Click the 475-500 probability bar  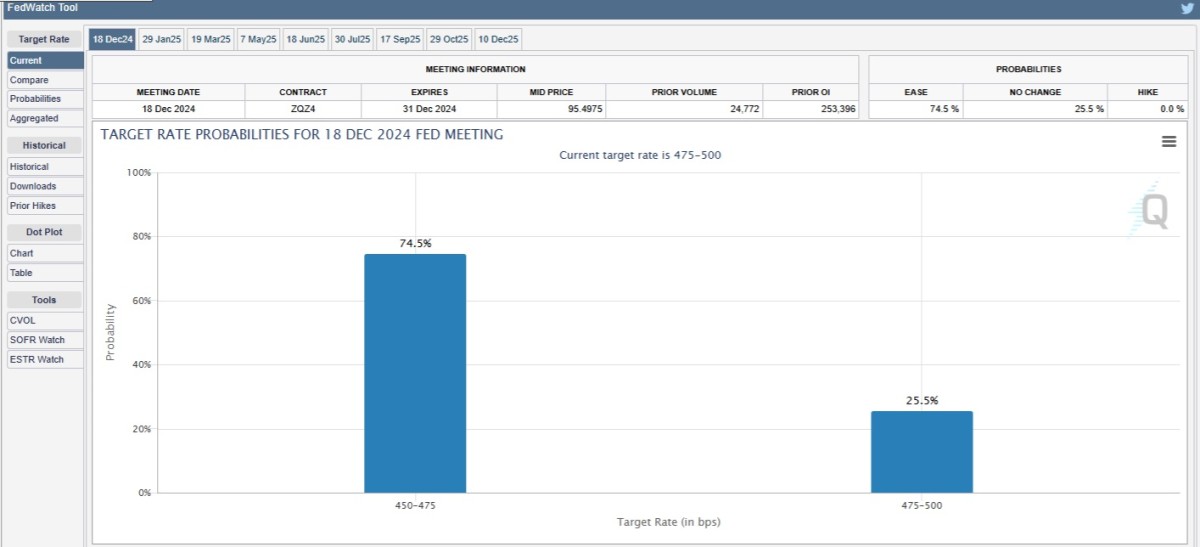[x=921, y=451]
